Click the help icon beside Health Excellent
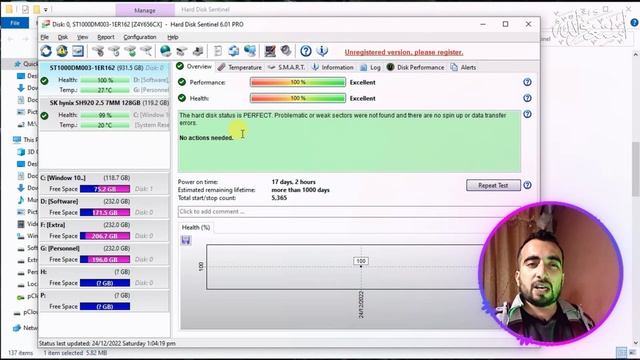 pos(527,98)
